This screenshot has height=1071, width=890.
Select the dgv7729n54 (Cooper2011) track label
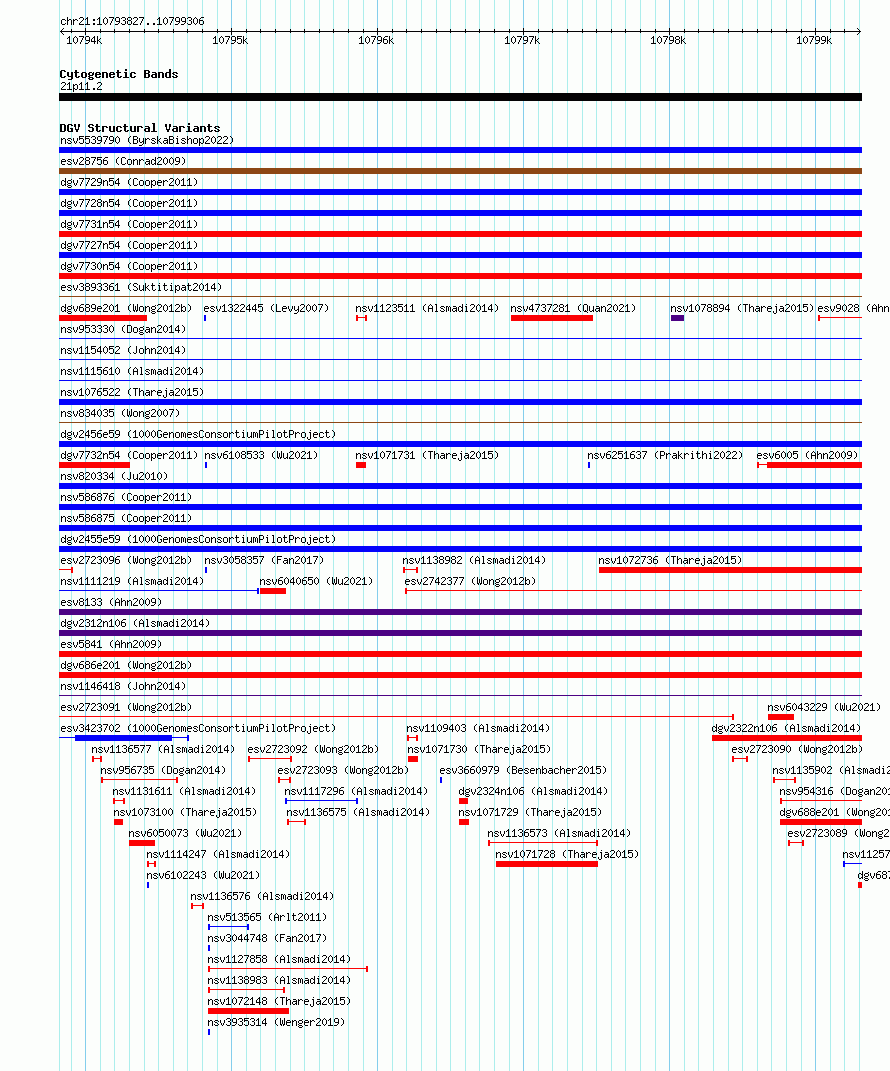129,182
